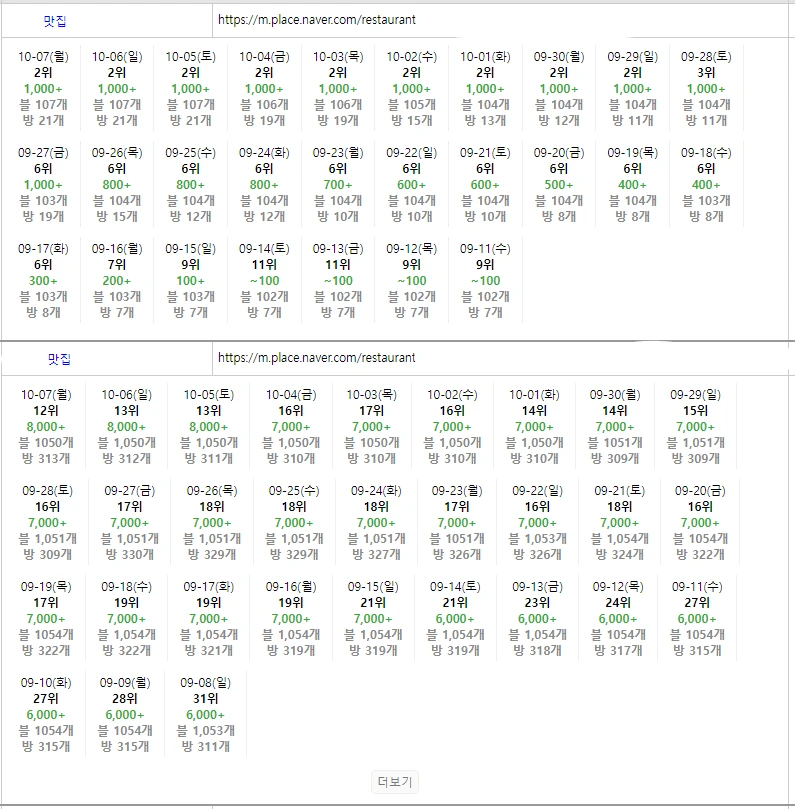Click the upper table's m.place.naver.com restaurant URL
Viewport: 796px width, 809px height.
click(x=316, y=20)
